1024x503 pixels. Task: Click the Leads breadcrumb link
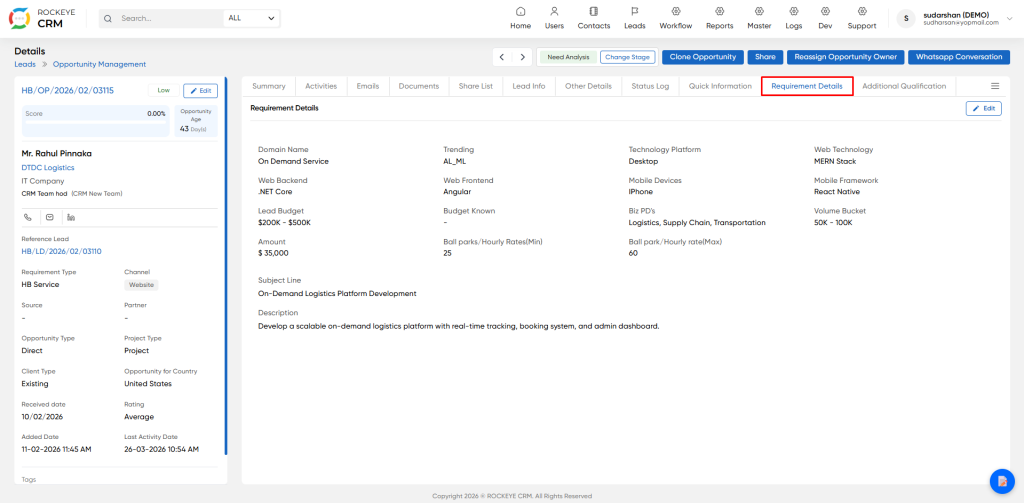pyautogui.click(x=25, y=65)
